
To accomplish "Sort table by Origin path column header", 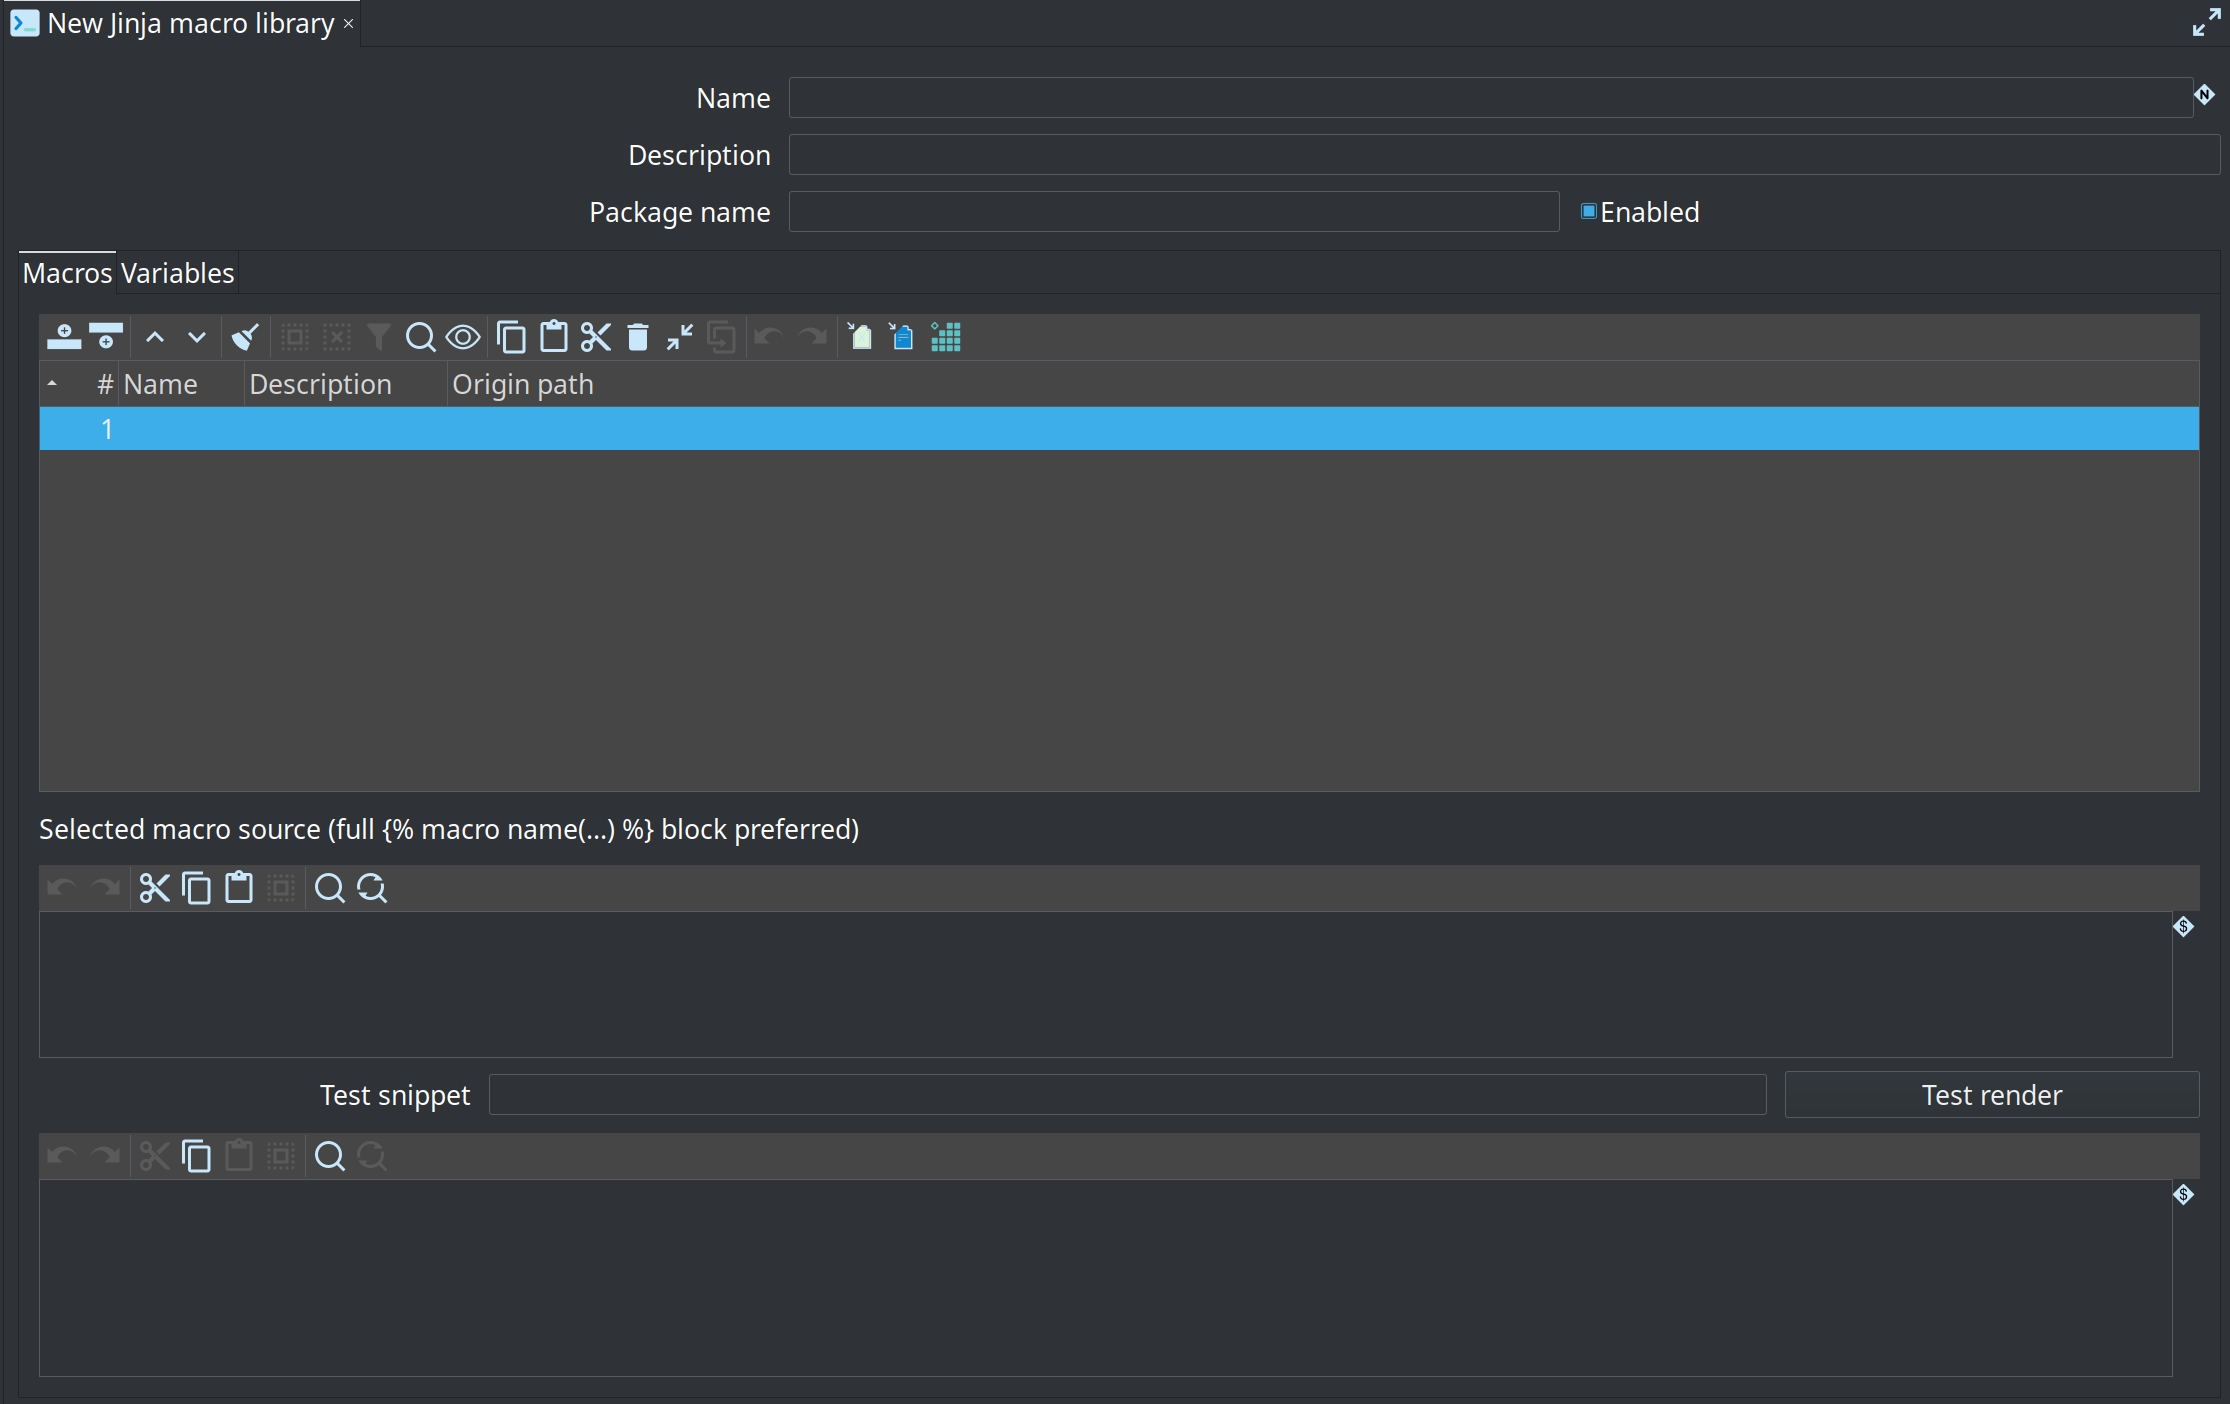I will 1322,384.
